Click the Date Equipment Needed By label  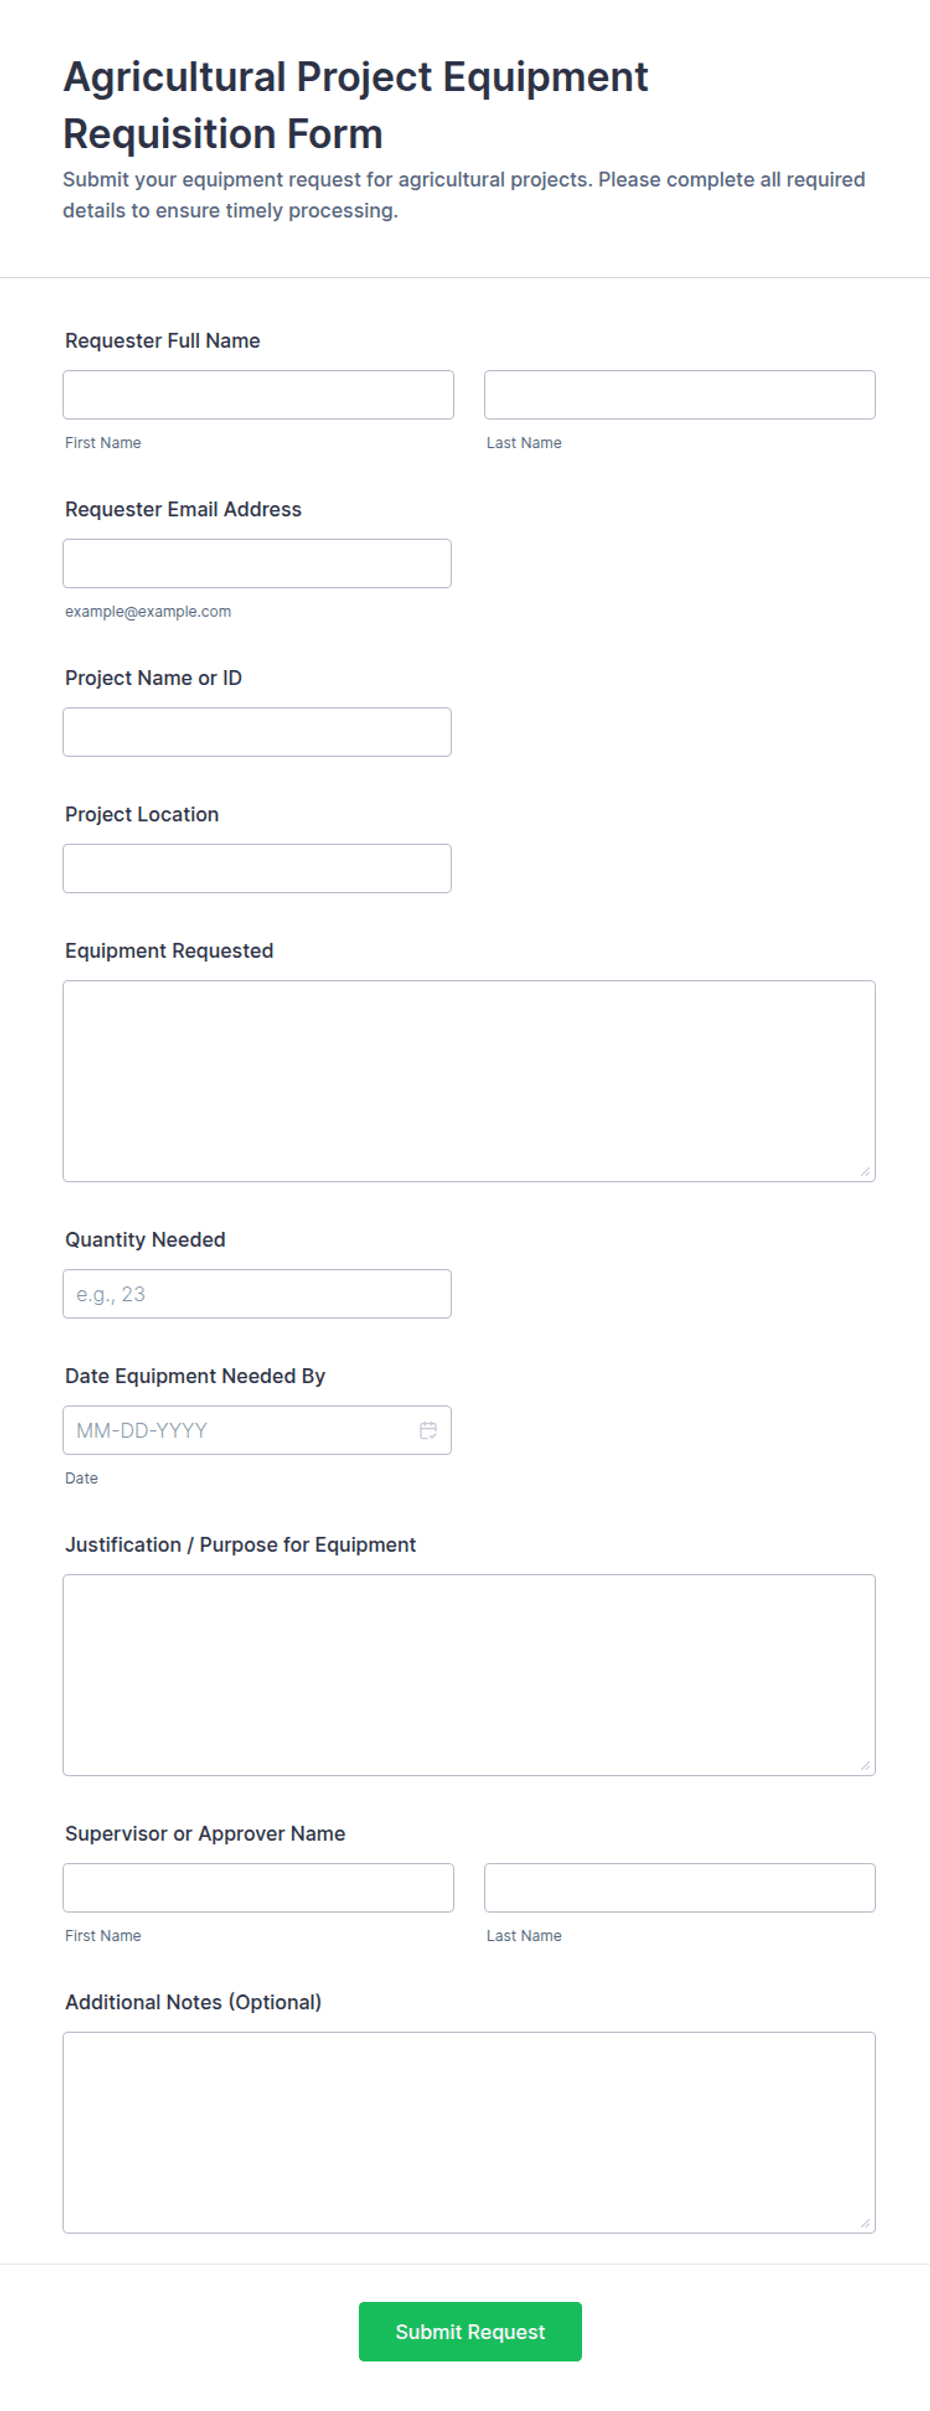click(195, 1376)
